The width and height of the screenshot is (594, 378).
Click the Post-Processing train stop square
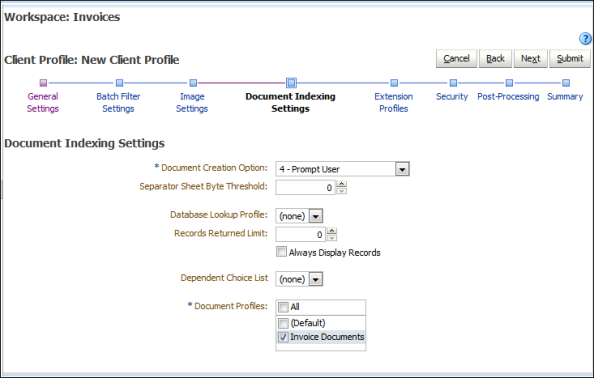509,83
